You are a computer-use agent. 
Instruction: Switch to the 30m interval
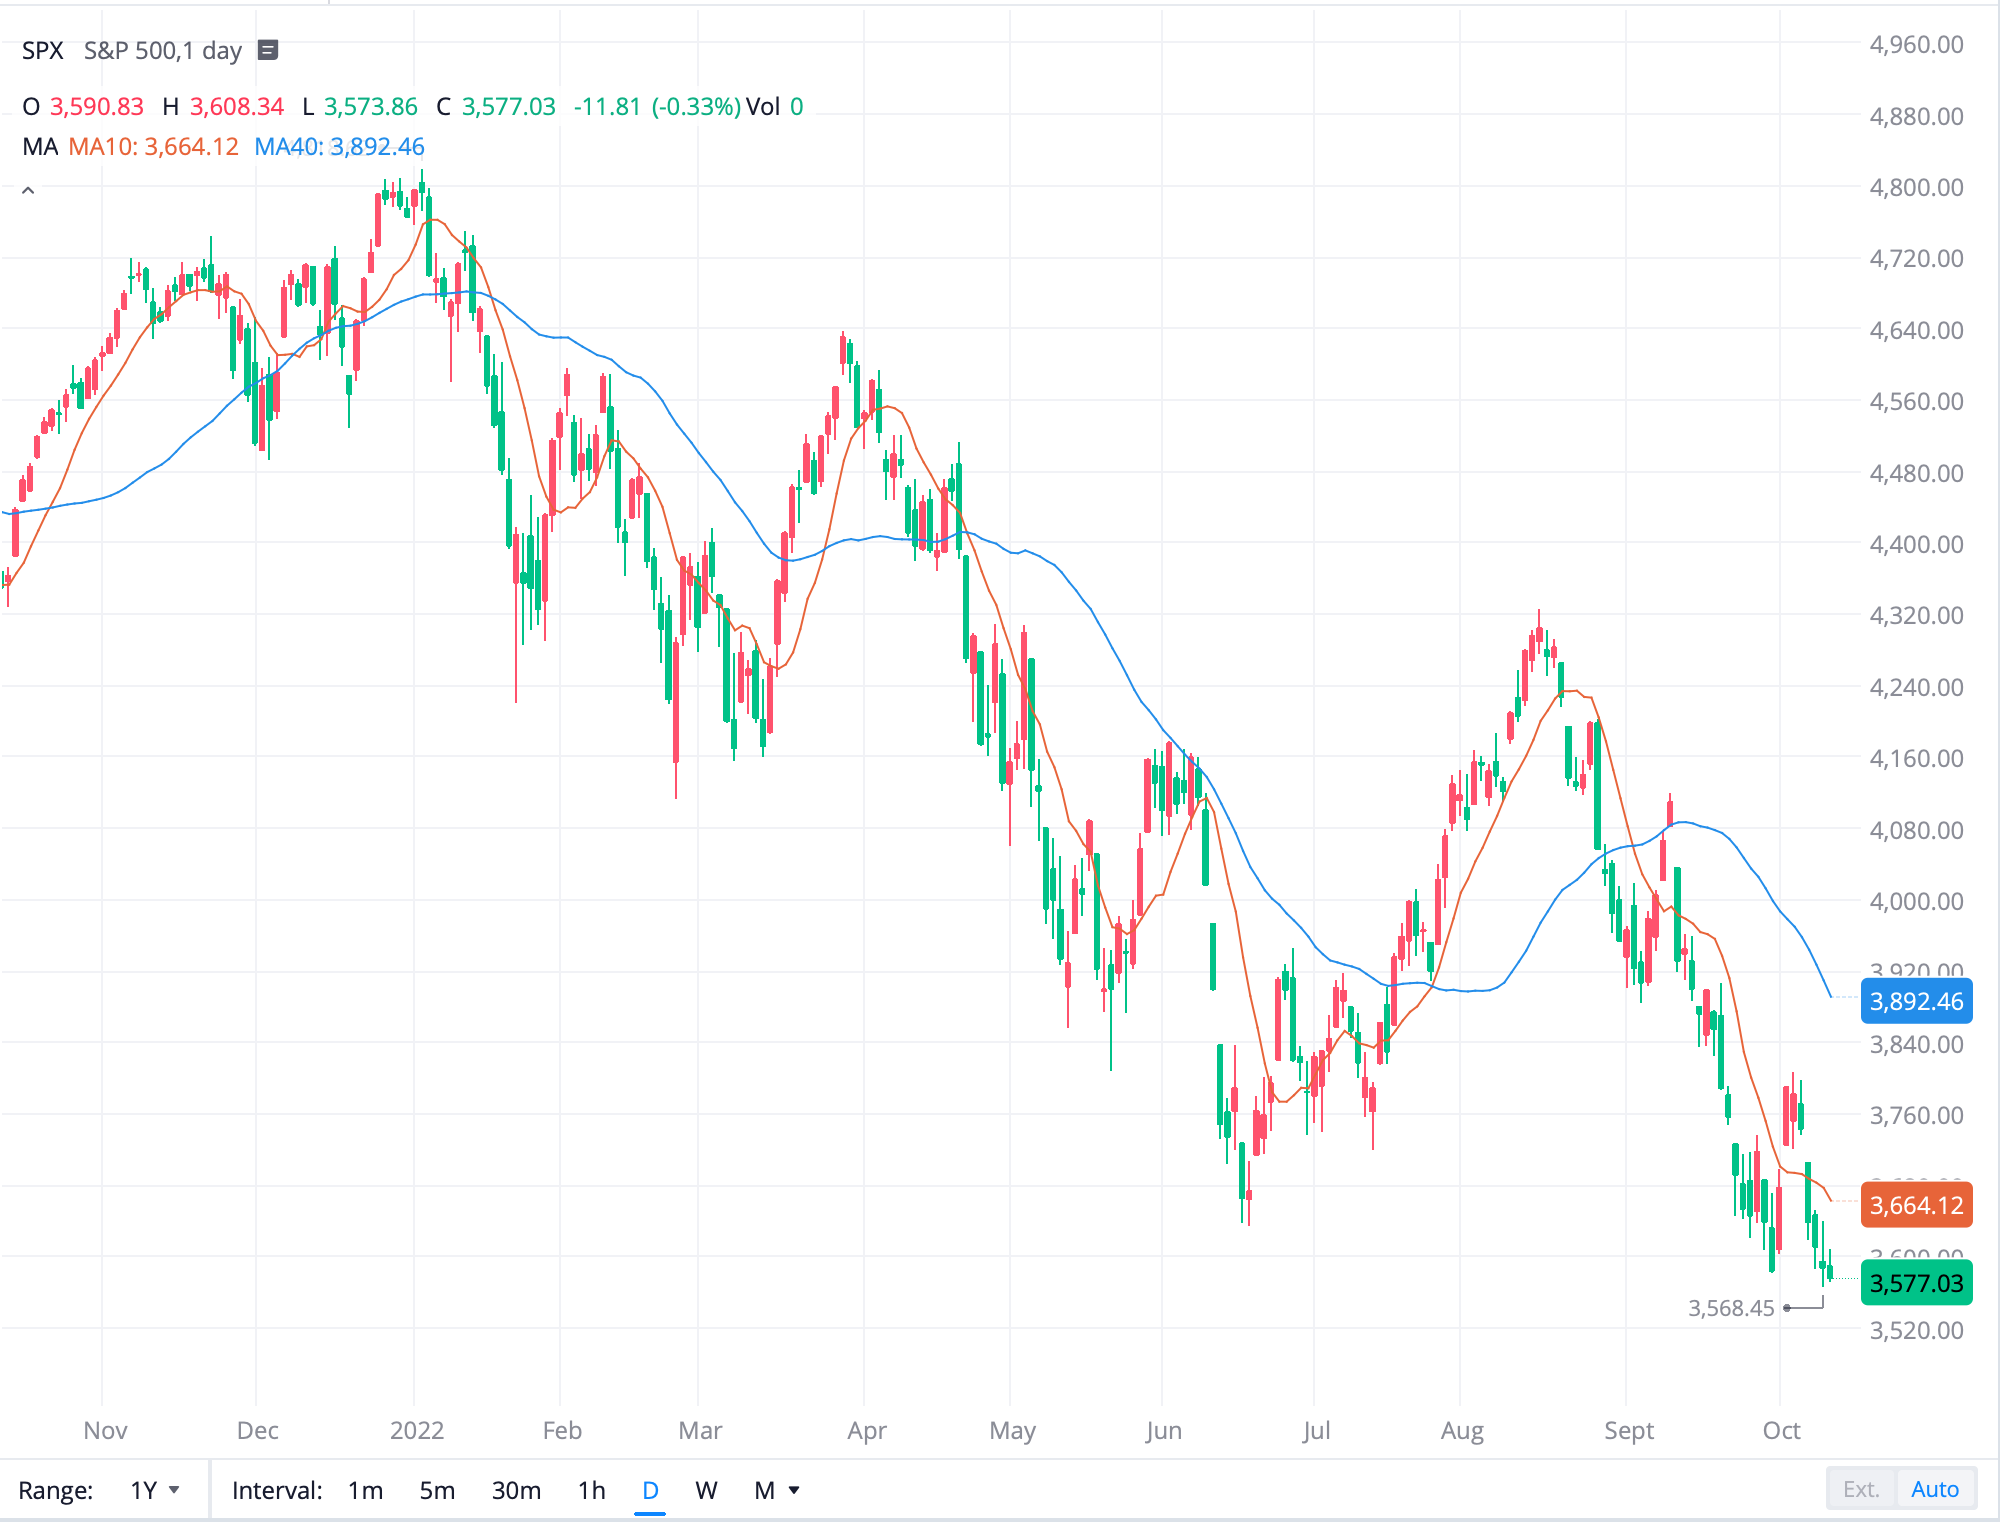click(x=516, y=1489)
